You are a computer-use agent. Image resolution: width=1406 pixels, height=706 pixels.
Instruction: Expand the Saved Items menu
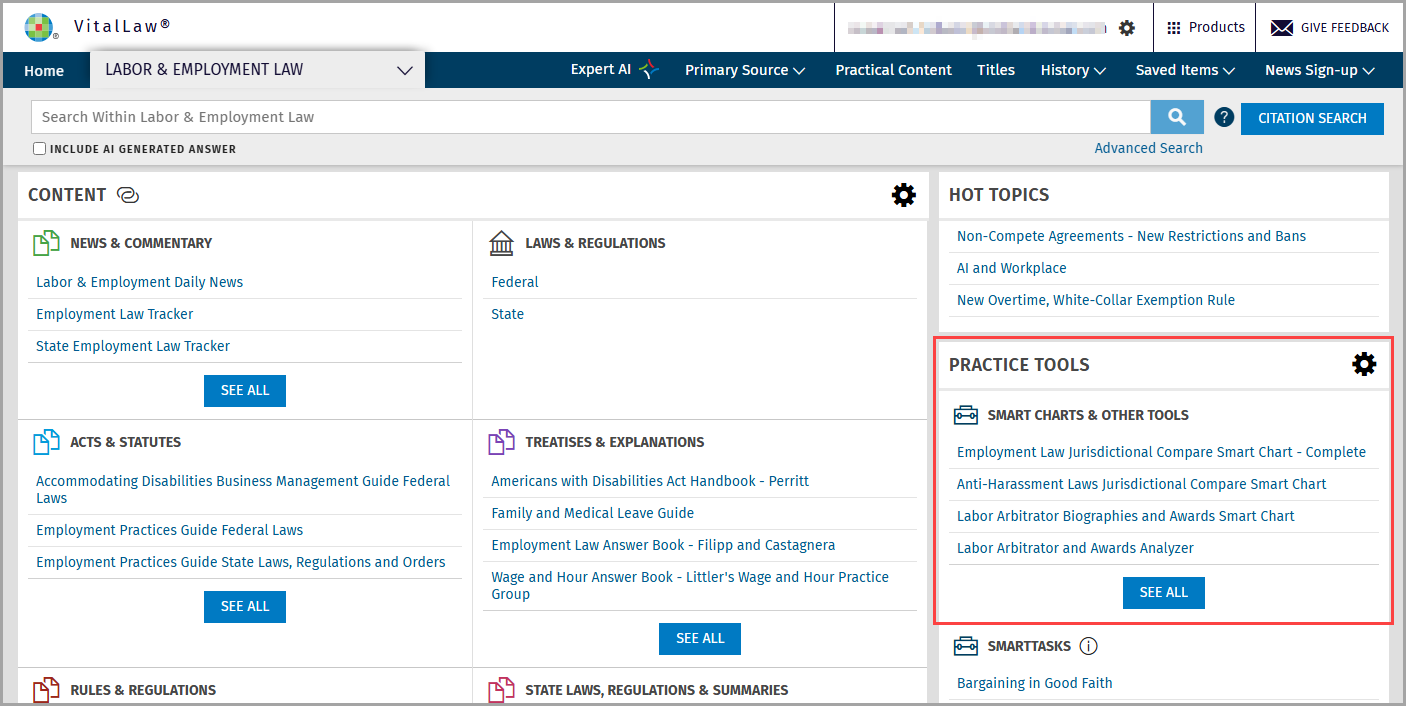tap(1186, 70)
